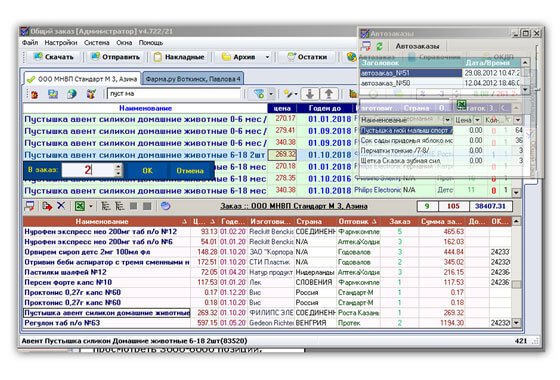Click the first gray square icon in order toolbar
This screenshot has width=560, height=380.
coord(134,206)
